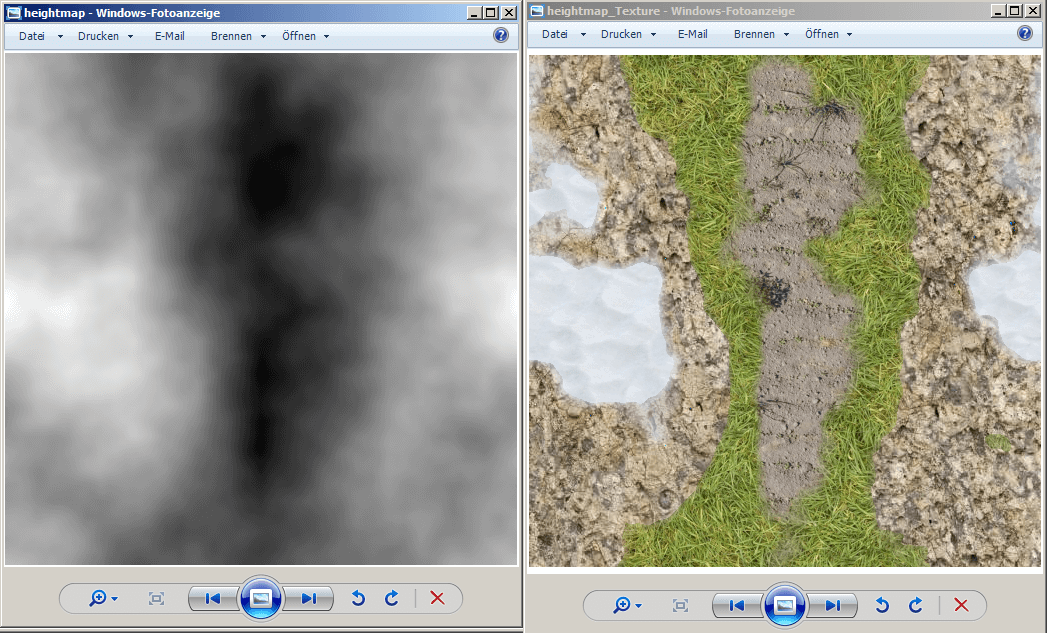The width and height of the screenshot is (1047, 633).
Task: Click actual size icon in texture window
Action: tap(680, 605)
